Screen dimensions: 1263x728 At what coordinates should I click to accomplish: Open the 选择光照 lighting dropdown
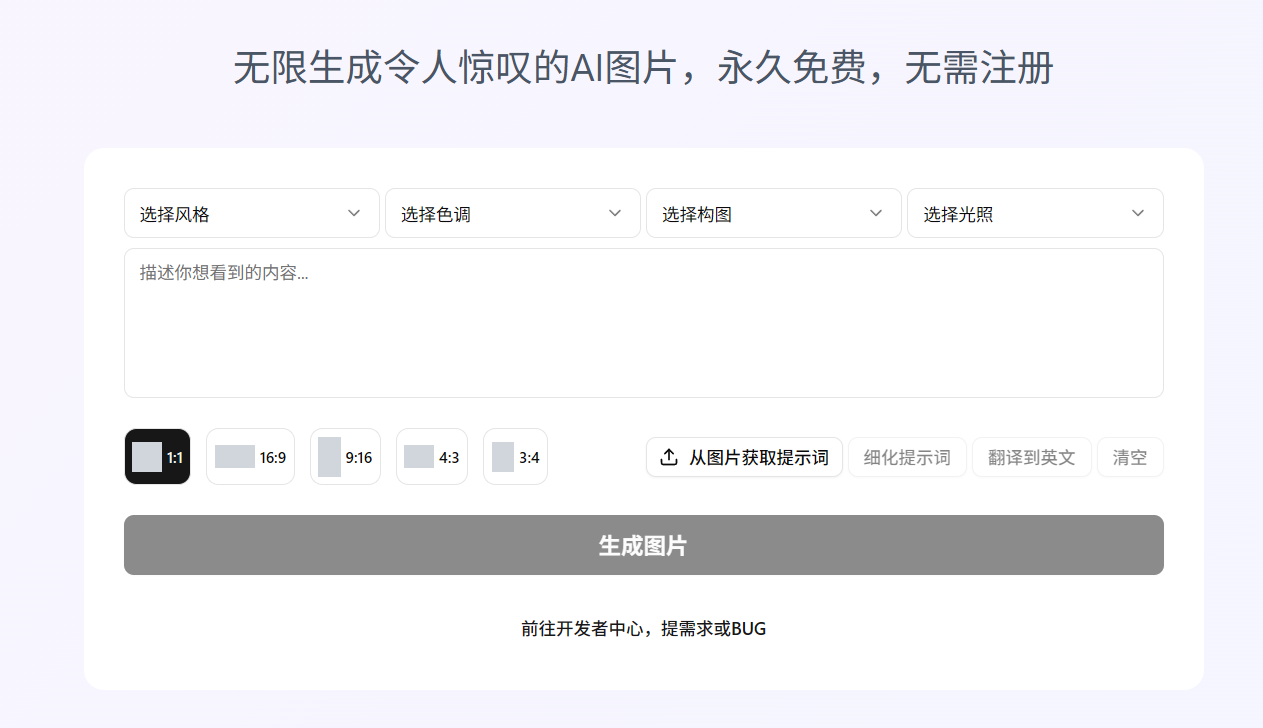point(1035,213)
